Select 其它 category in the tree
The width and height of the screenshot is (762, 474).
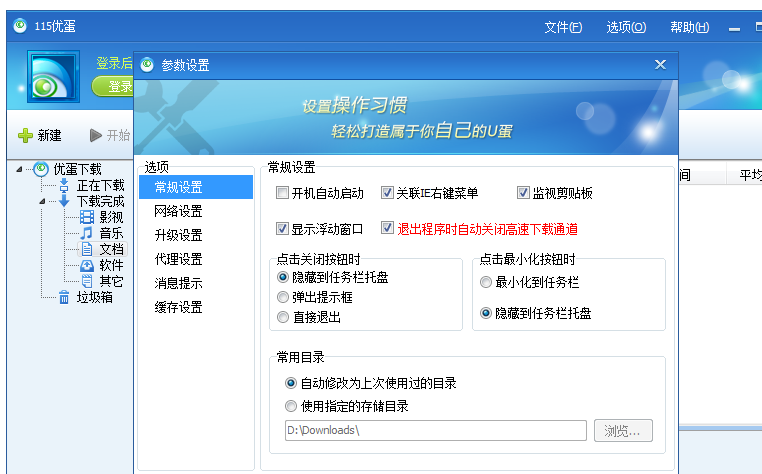(111, 281)
